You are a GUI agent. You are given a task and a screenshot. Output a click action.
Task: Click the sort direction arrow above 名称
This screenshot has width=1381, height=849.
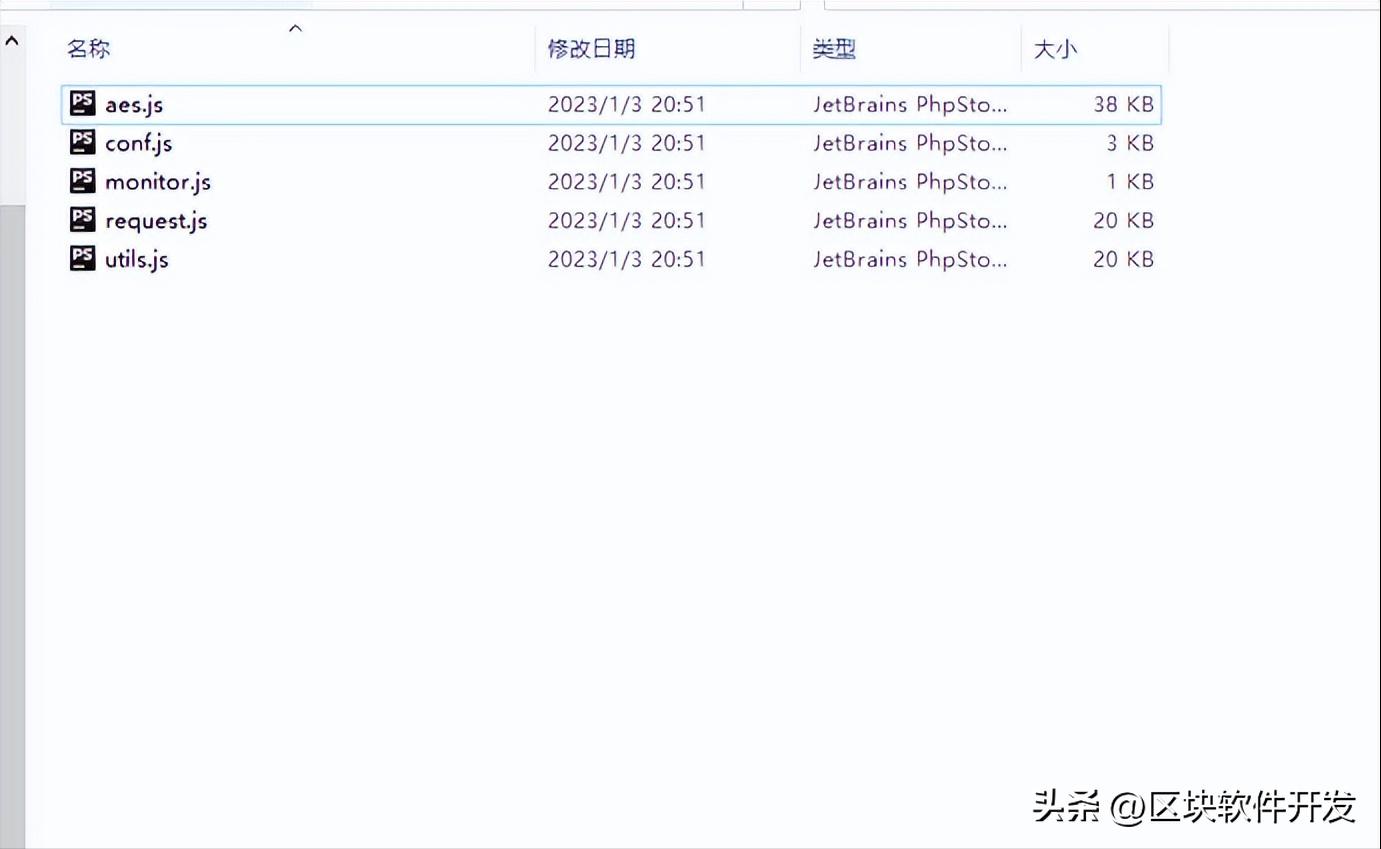[295, 28]
